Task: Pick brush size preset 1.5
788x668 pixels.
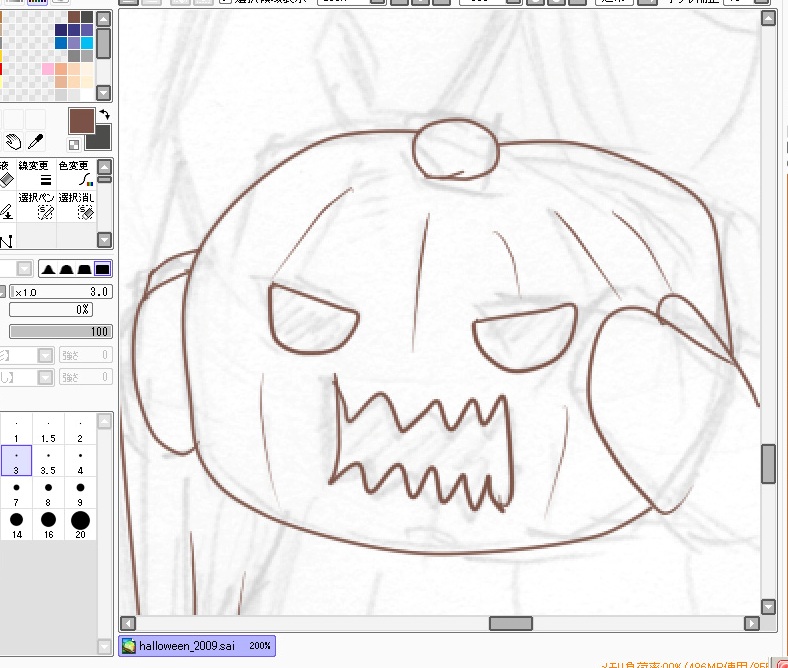Action: coord(48,429)
